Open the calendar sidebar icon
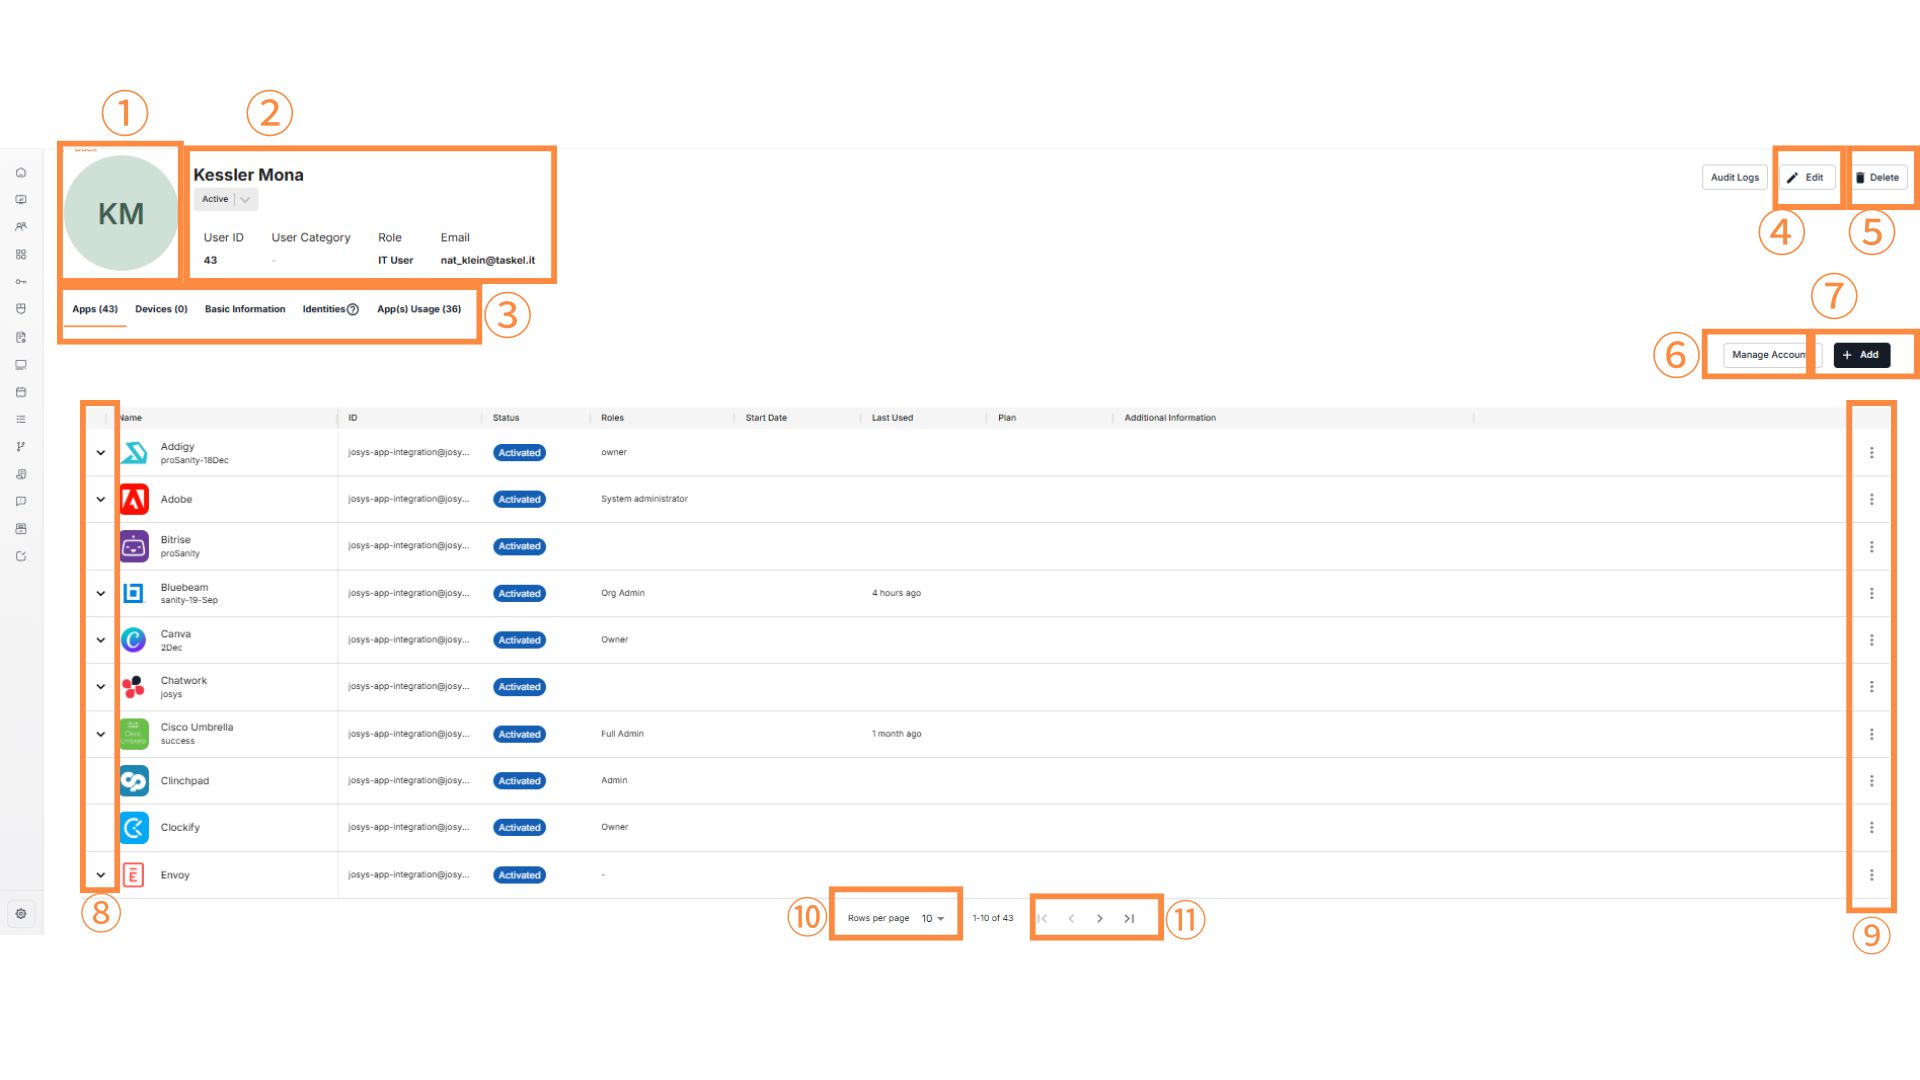The width and height of the screenshot is (1920, 1080). 21,392
